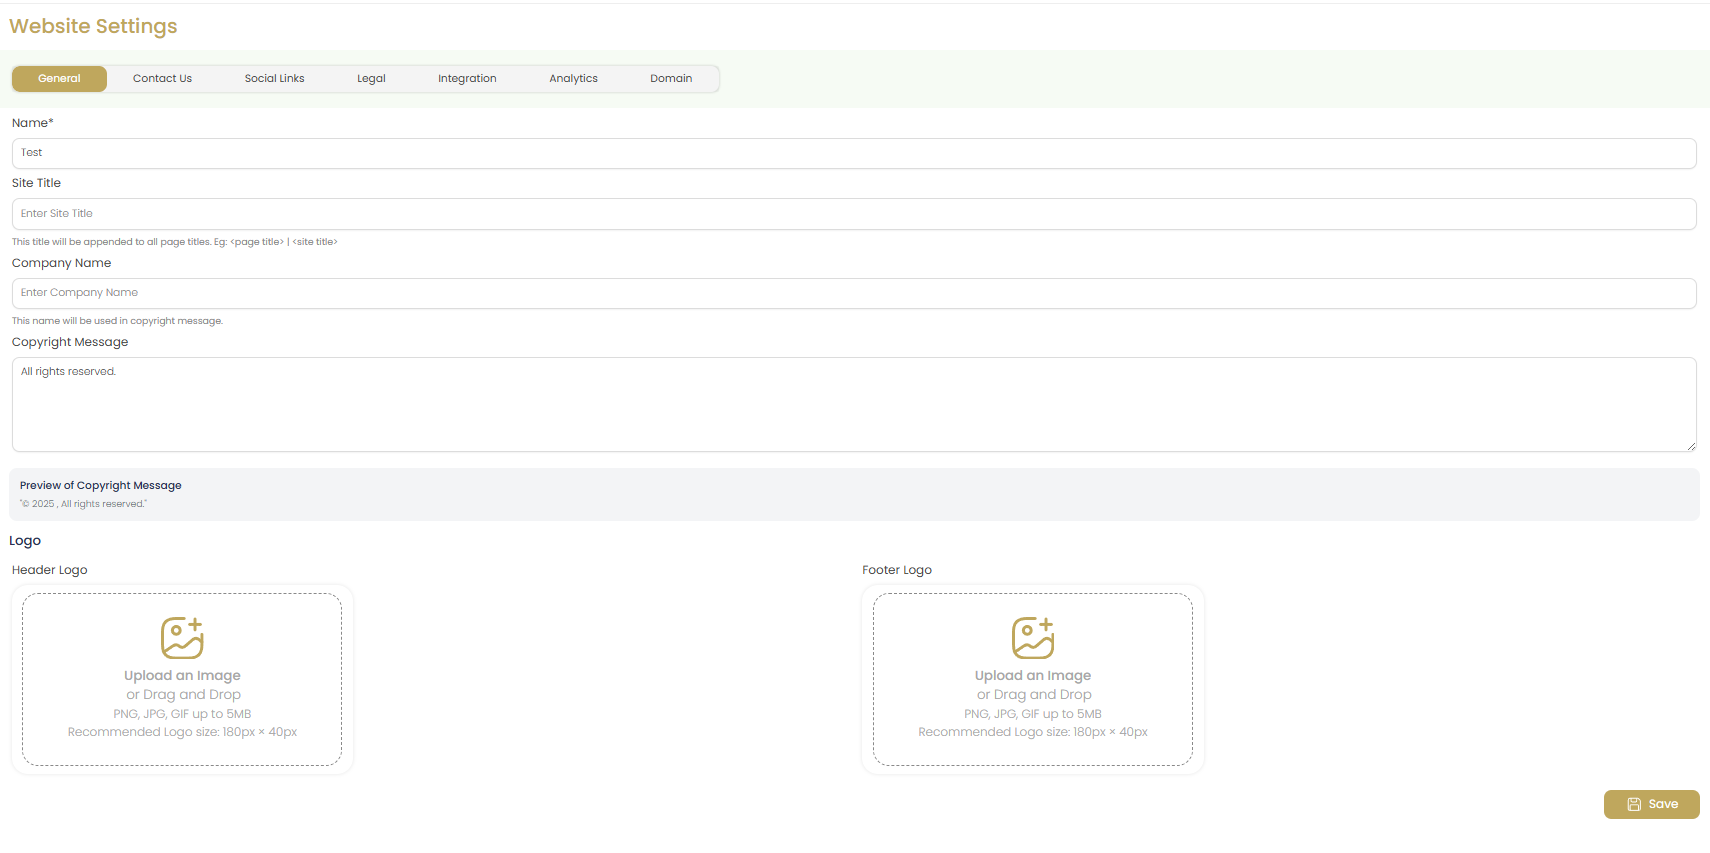Click inside the Copyright Message textarea
The width and height of the screenshot is (1710, 853).
pos(854,404)
